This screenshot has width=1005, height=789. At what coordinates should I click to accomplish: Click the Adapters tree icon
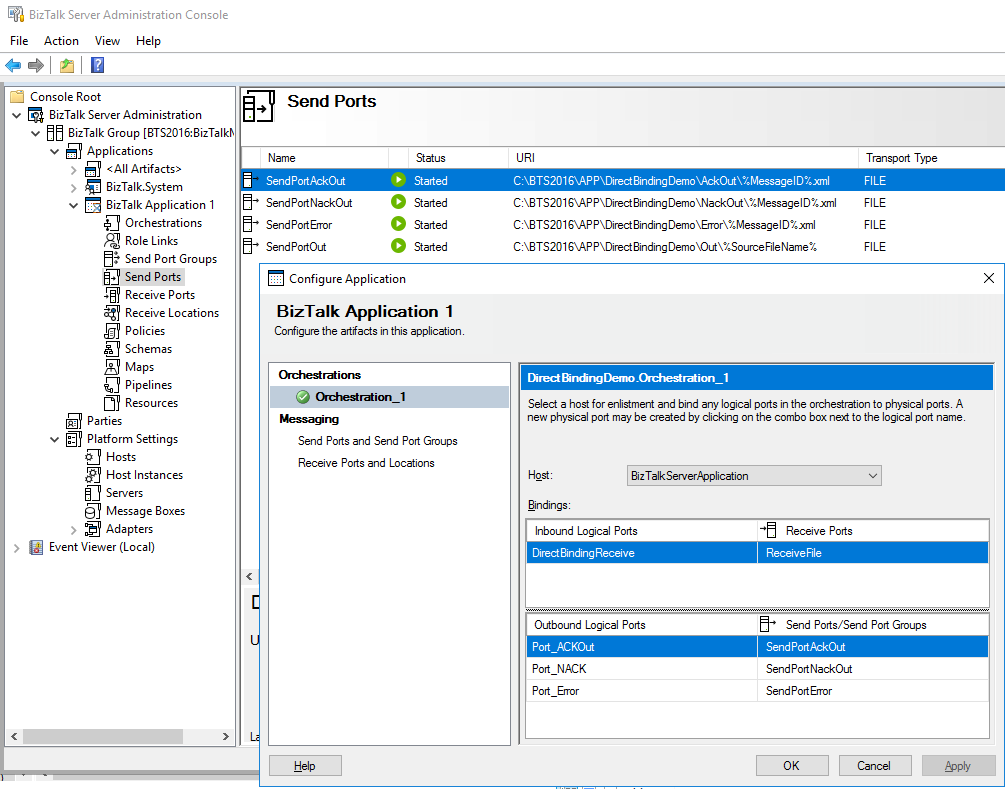pos(92,529)
